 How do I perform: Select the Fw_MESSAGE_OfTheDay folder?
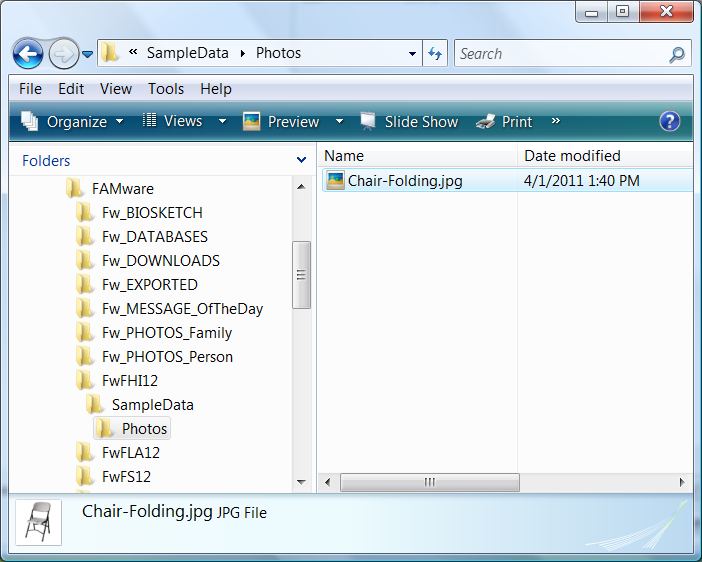click(170, 309)
